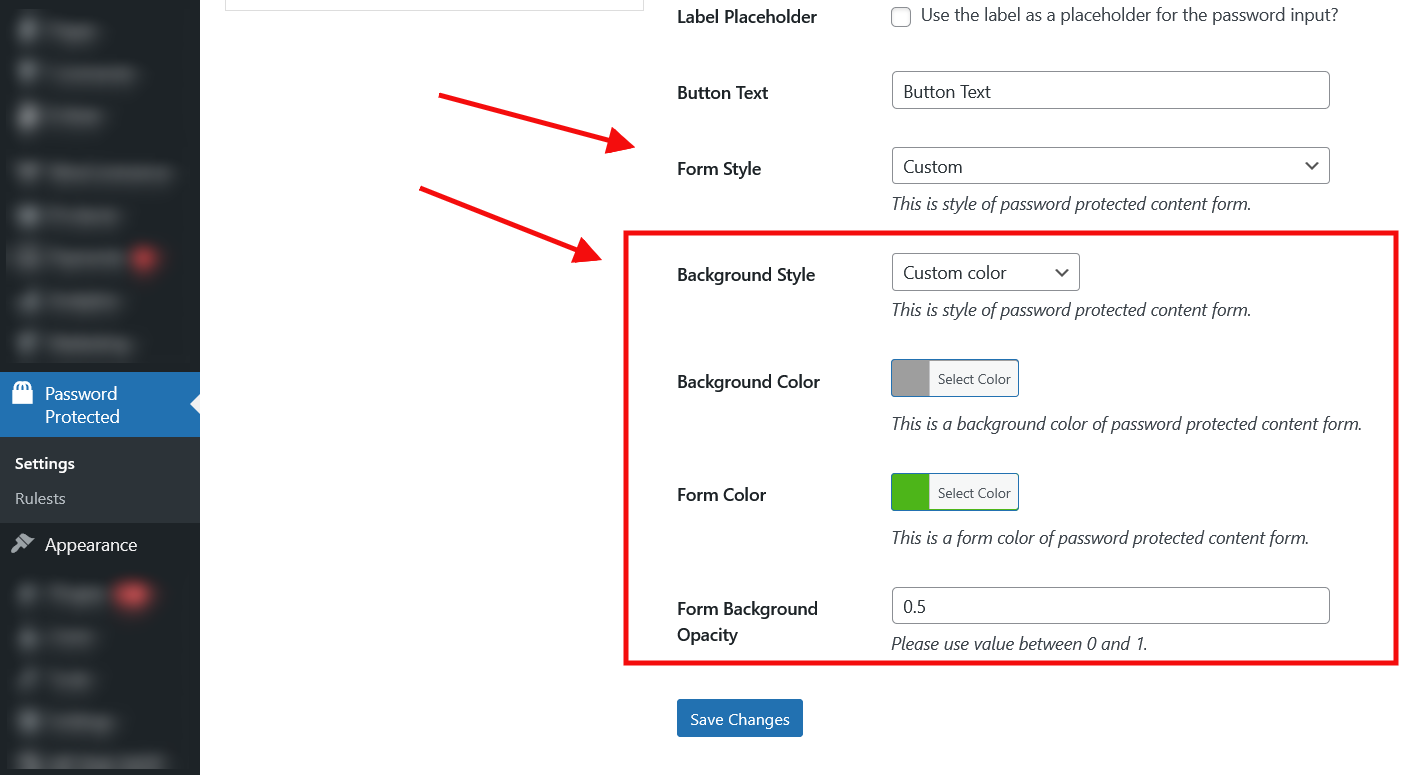Click the Label Placeholder label
The height and width of the screenshot is (775, 1425).
(747, 17)
